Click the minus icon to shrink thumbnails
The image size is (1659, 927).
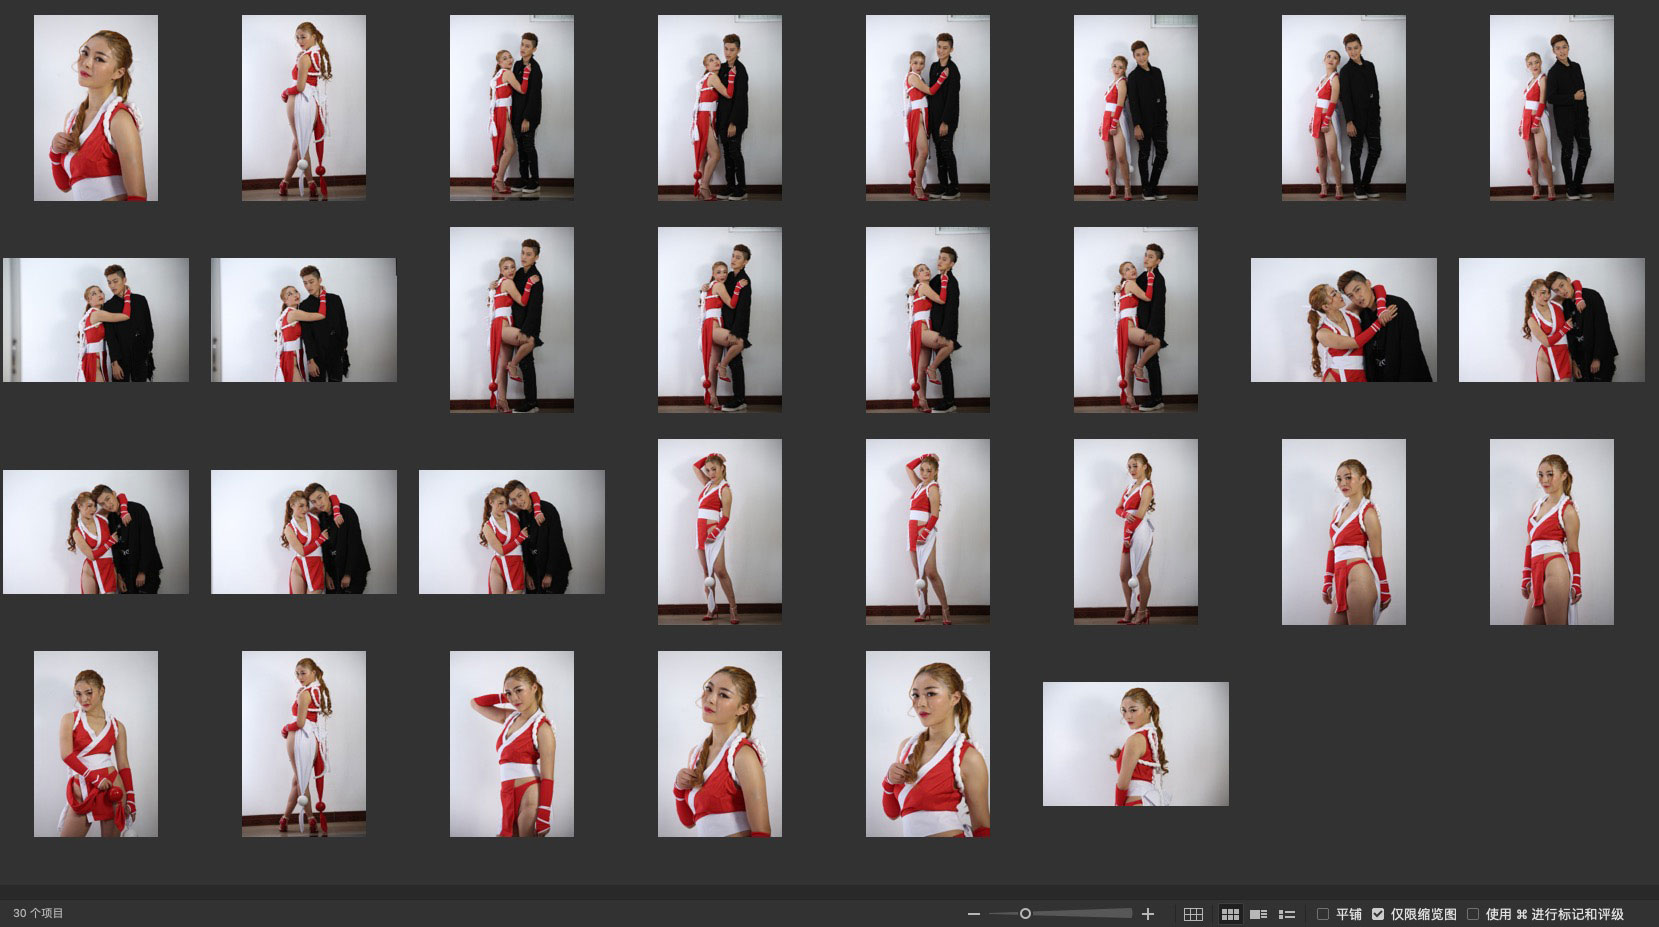click(x=974, y=914)
